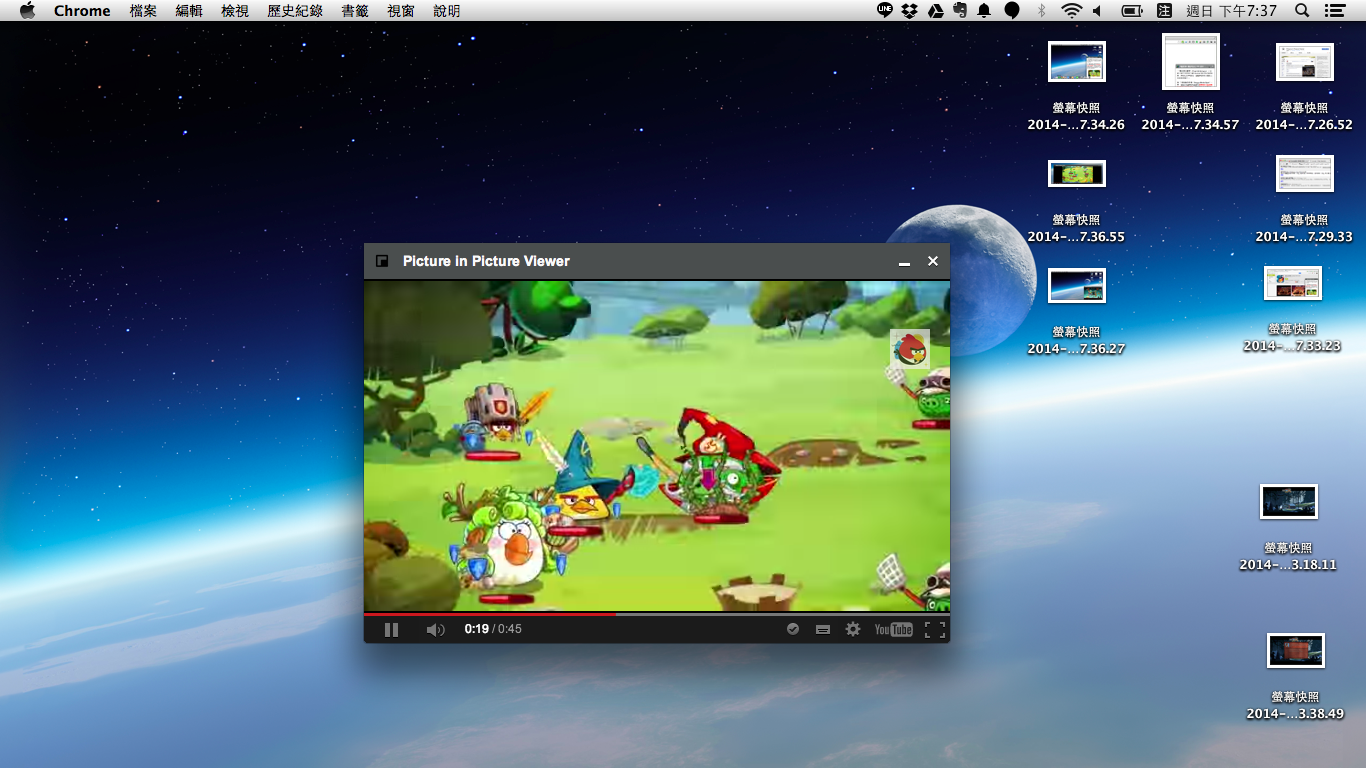Open the volume control in menu bar
Viewport: 1366px width, 768px height.
[1097, 11]
